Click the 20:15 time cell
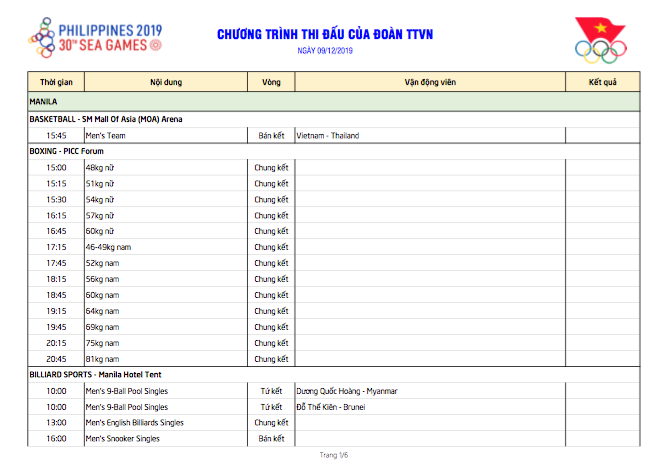665x469 pixels. point(56,343)
